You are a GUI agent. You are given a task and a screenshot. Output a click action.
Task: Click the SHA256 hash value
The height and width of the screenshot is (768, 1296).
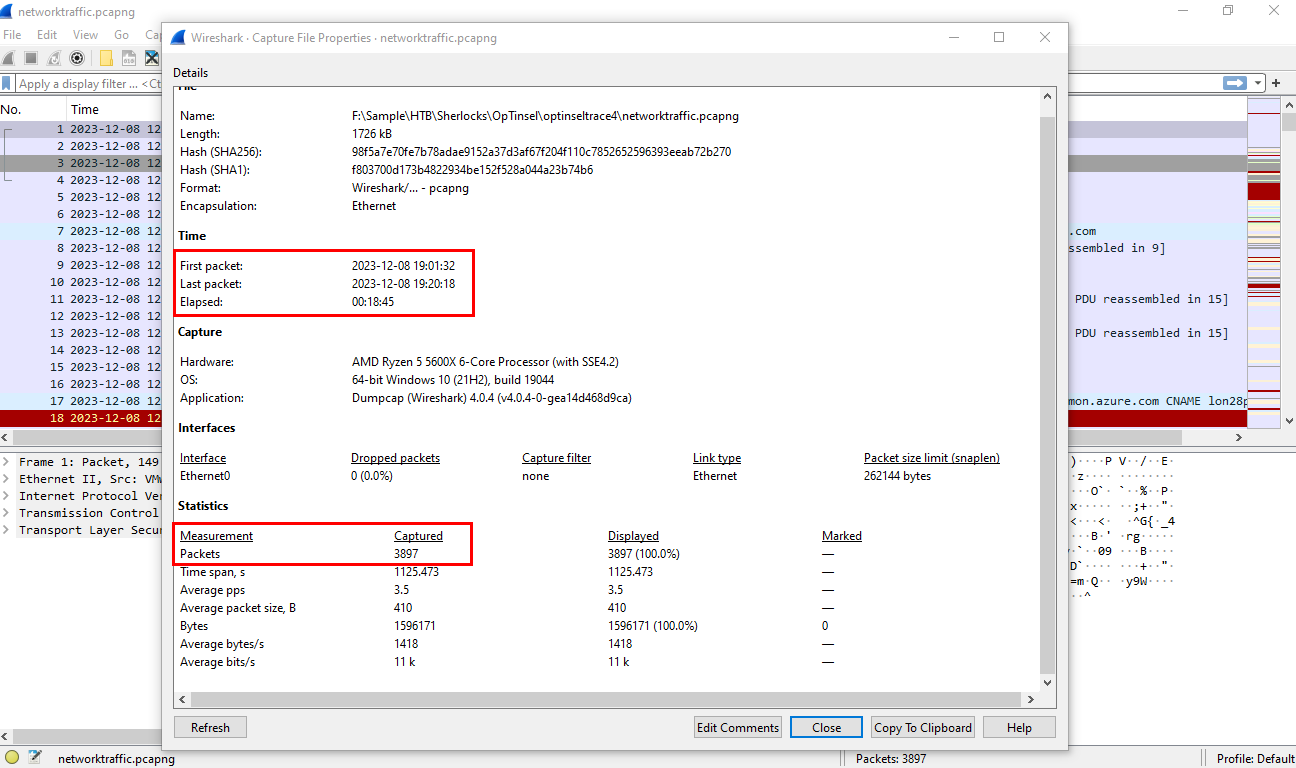tap(541, 152)
